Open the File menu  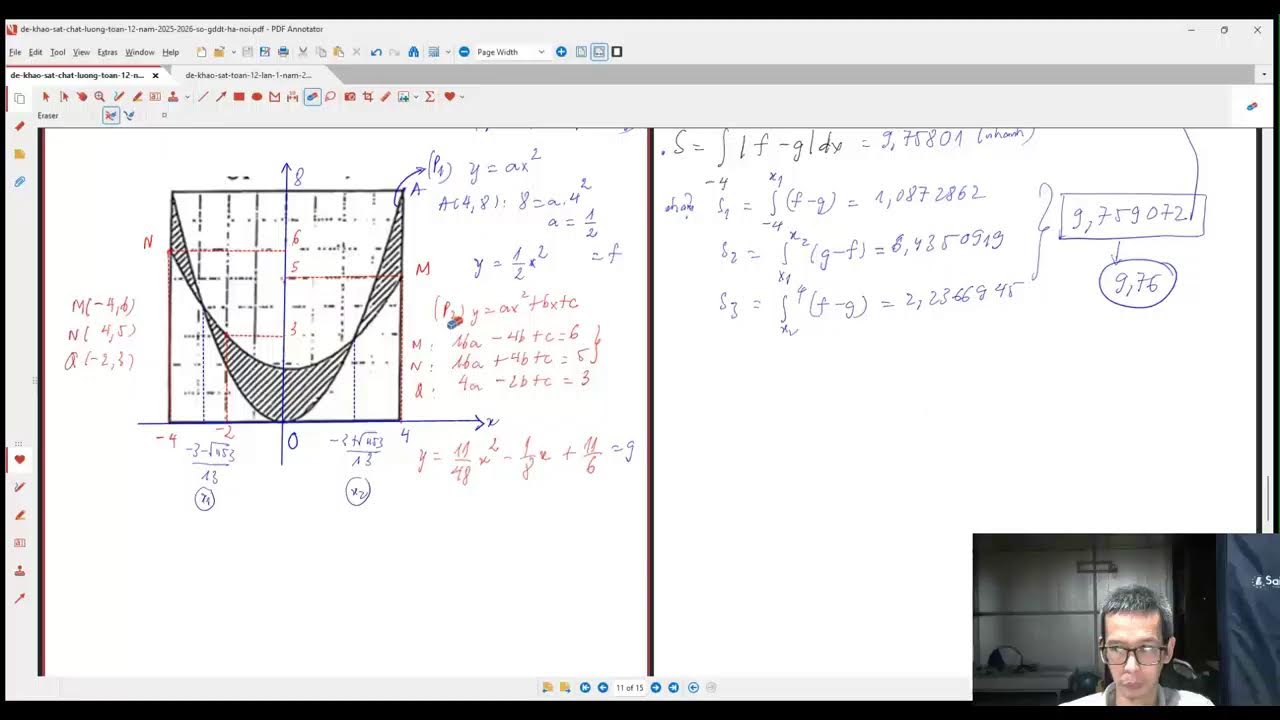click(x=15, y=52)
